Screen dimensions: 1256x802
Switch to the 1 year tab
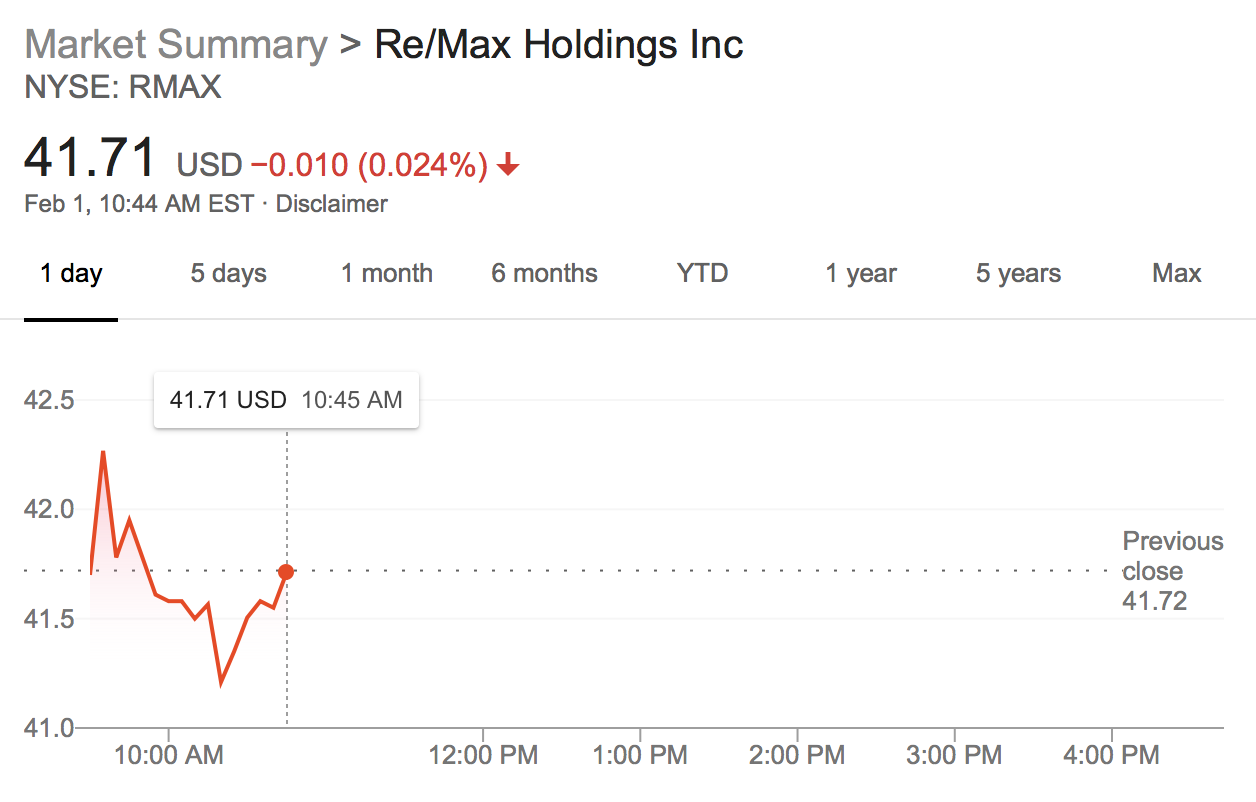(861, 273)
